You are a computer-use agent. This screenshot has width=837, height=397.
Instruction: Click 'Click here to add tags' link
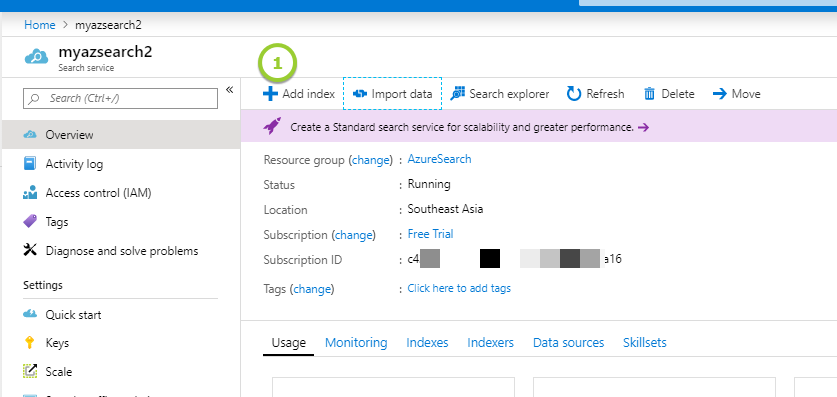(459, 288)
